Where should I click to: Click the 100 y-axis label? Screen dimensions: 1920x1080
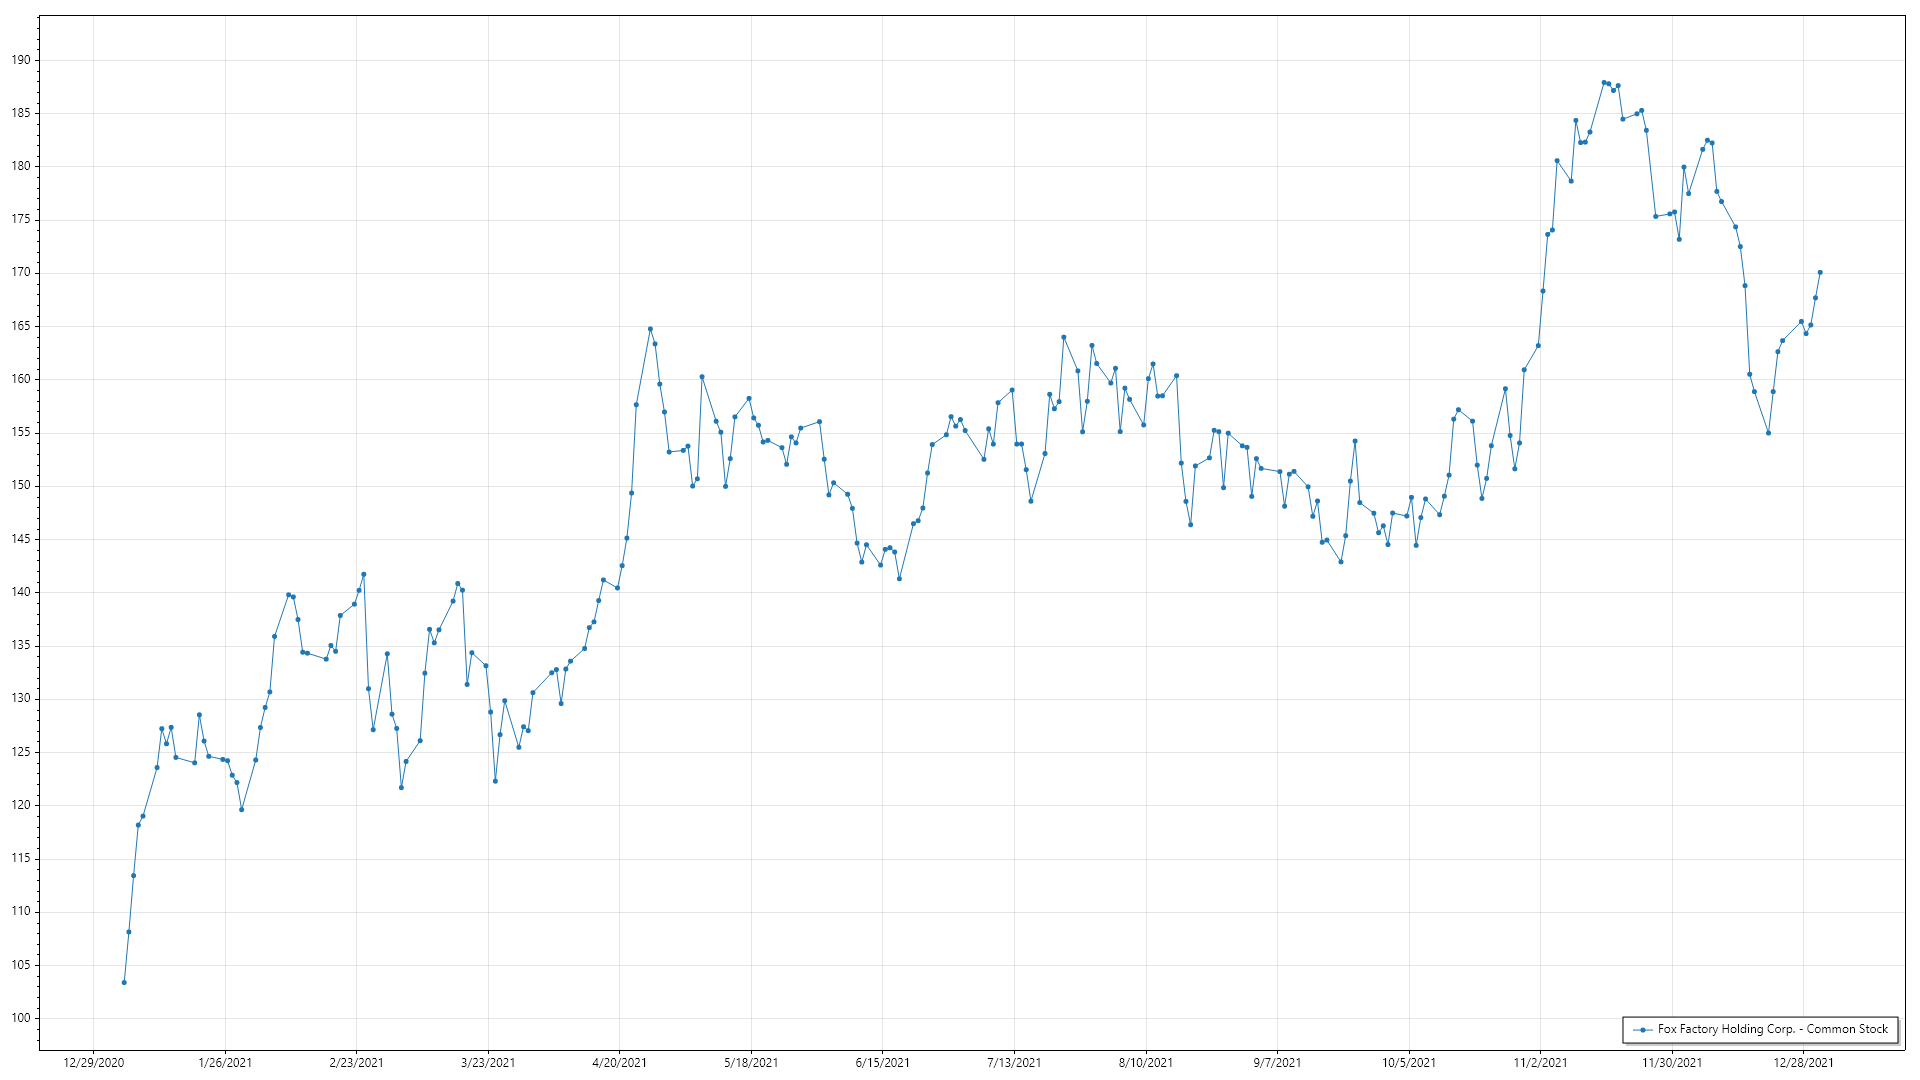click(x=21, y=1018)
